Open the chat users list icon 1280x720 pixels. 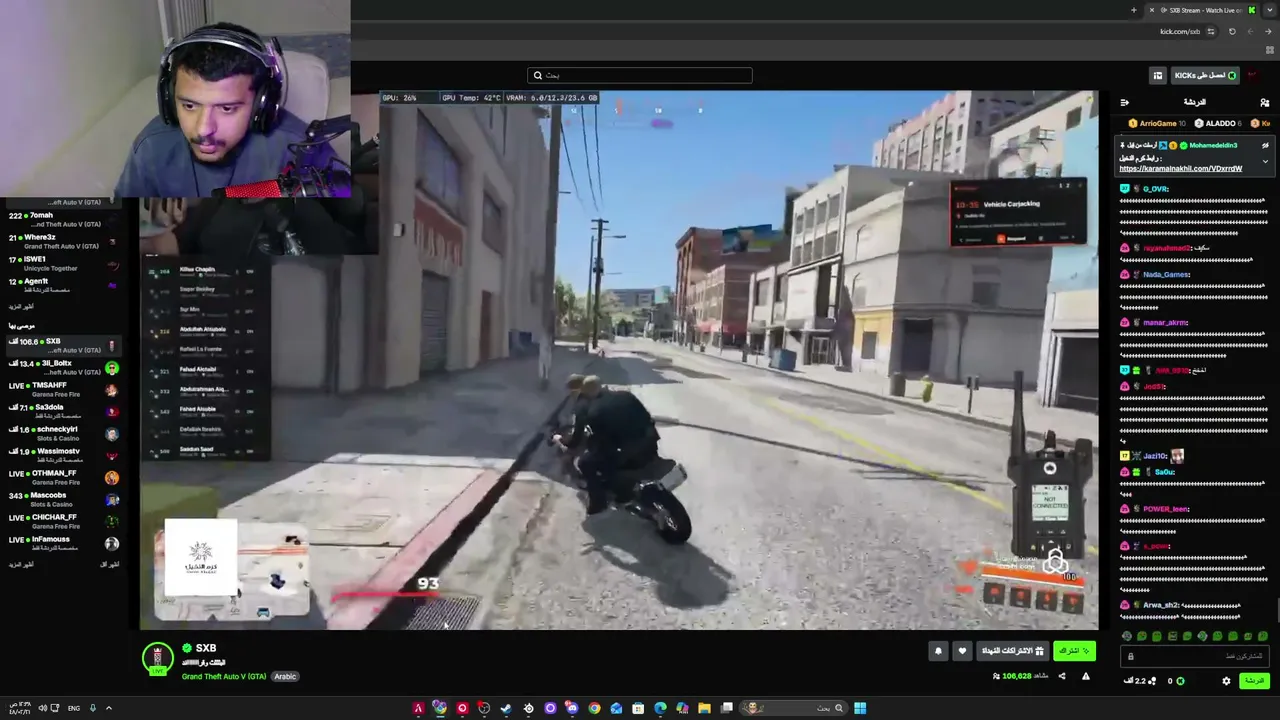[x=1265, y=102]
